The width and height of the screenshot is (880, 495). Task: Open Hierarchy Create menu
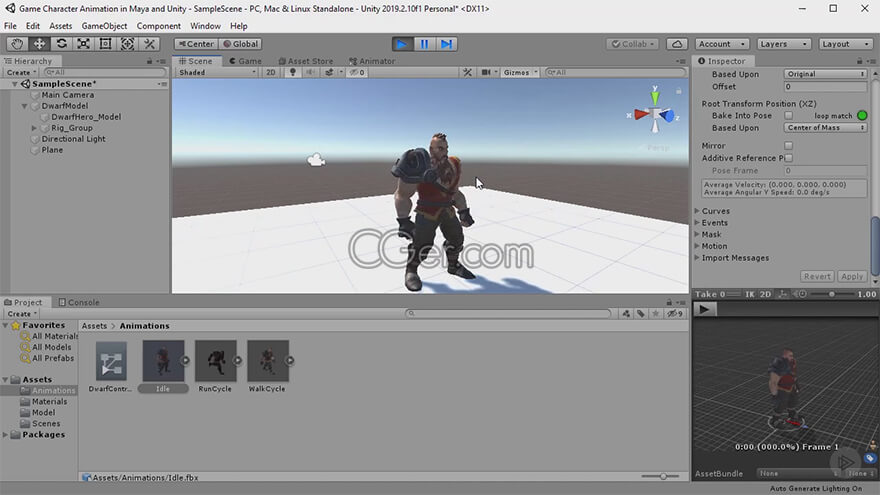(x=22, y=72)
